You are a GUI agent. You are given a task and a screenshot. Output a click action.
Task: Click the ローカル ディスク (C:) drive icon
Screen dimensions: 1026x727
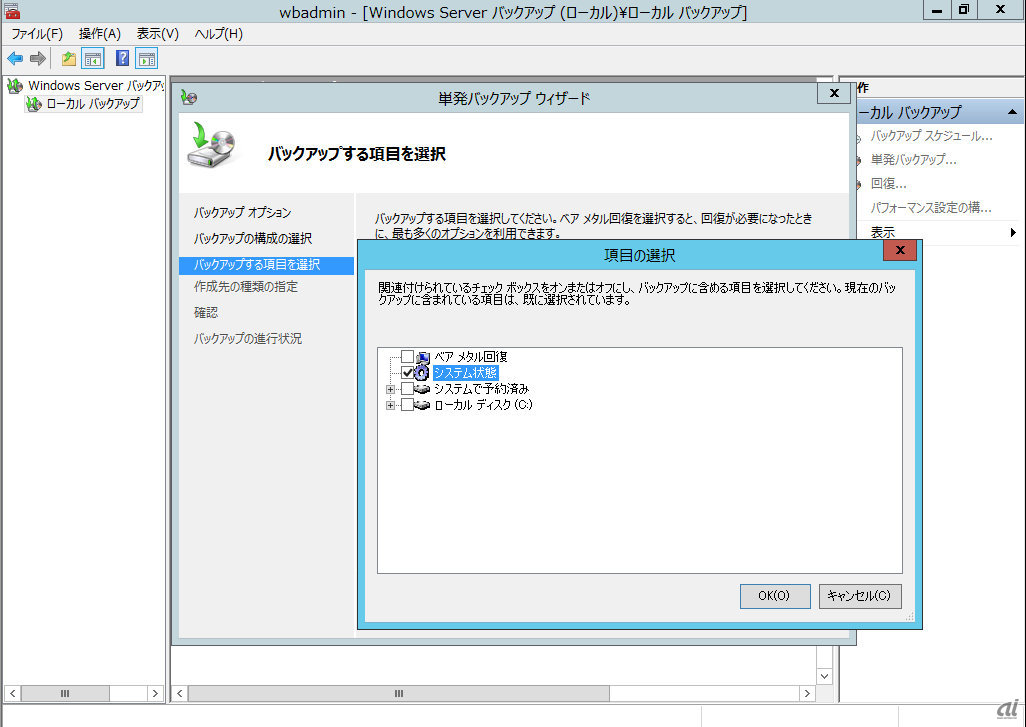click(x=422, y=405)
